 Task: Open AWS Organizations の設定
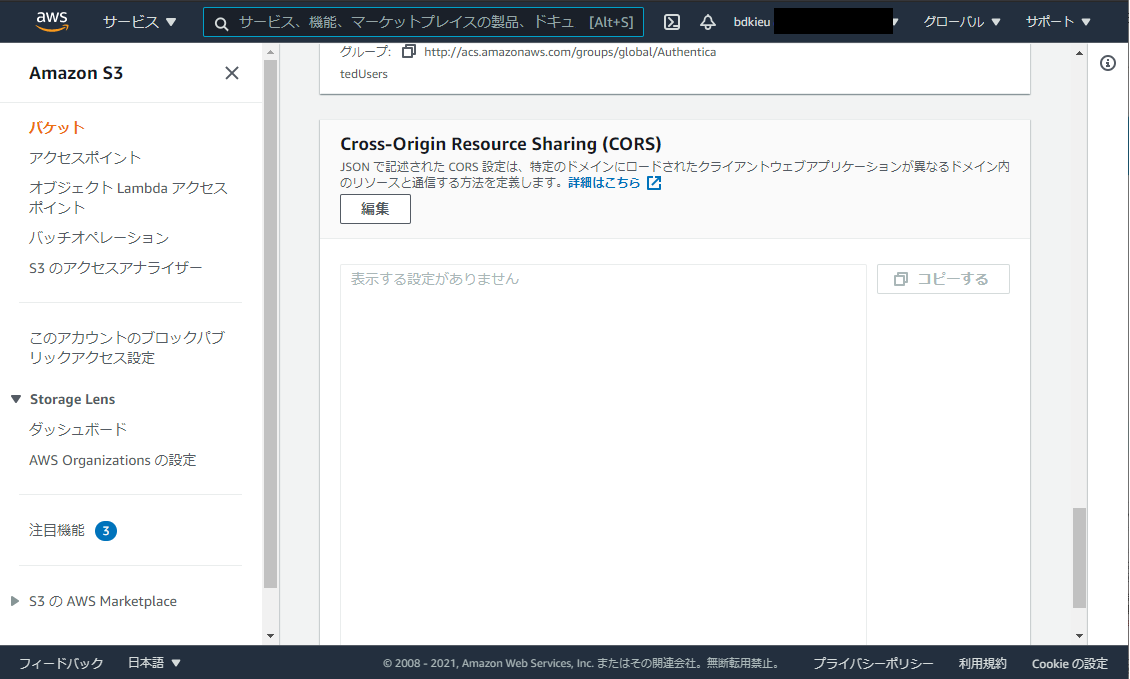click(x=112, y=460)
